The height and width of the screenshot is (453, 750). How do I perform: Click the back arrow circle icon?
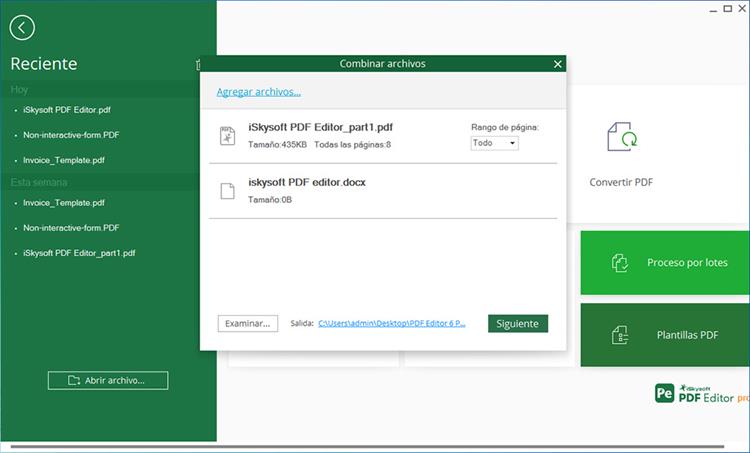coord(21,28)
